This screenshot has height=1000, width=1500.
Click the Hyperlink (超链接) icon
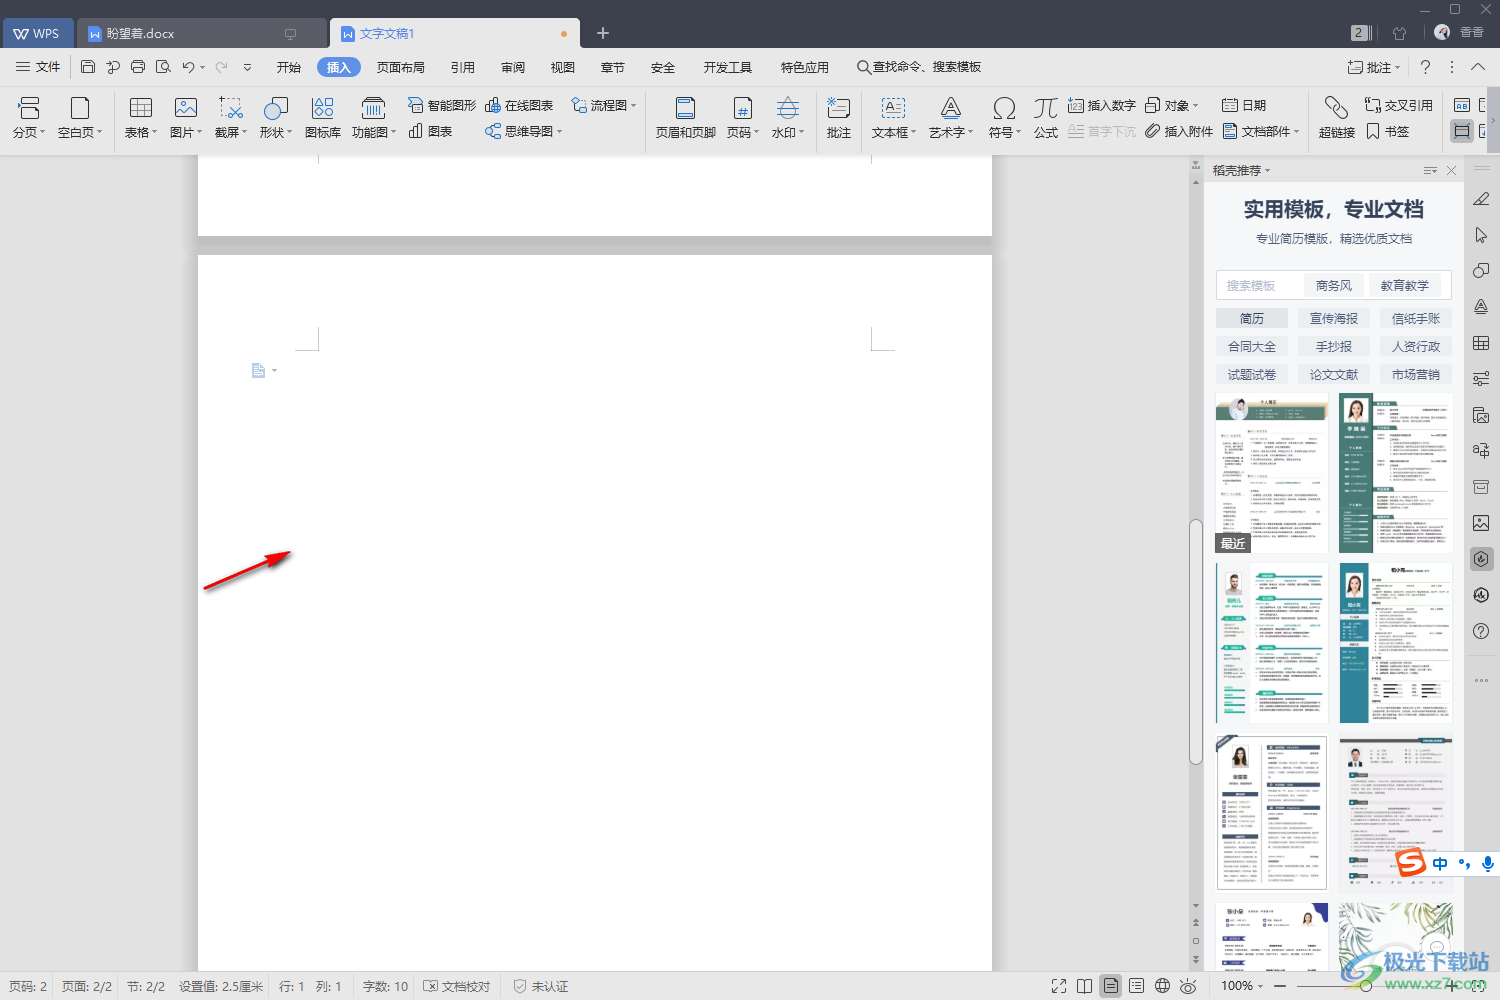click(x=1337, y=117)
